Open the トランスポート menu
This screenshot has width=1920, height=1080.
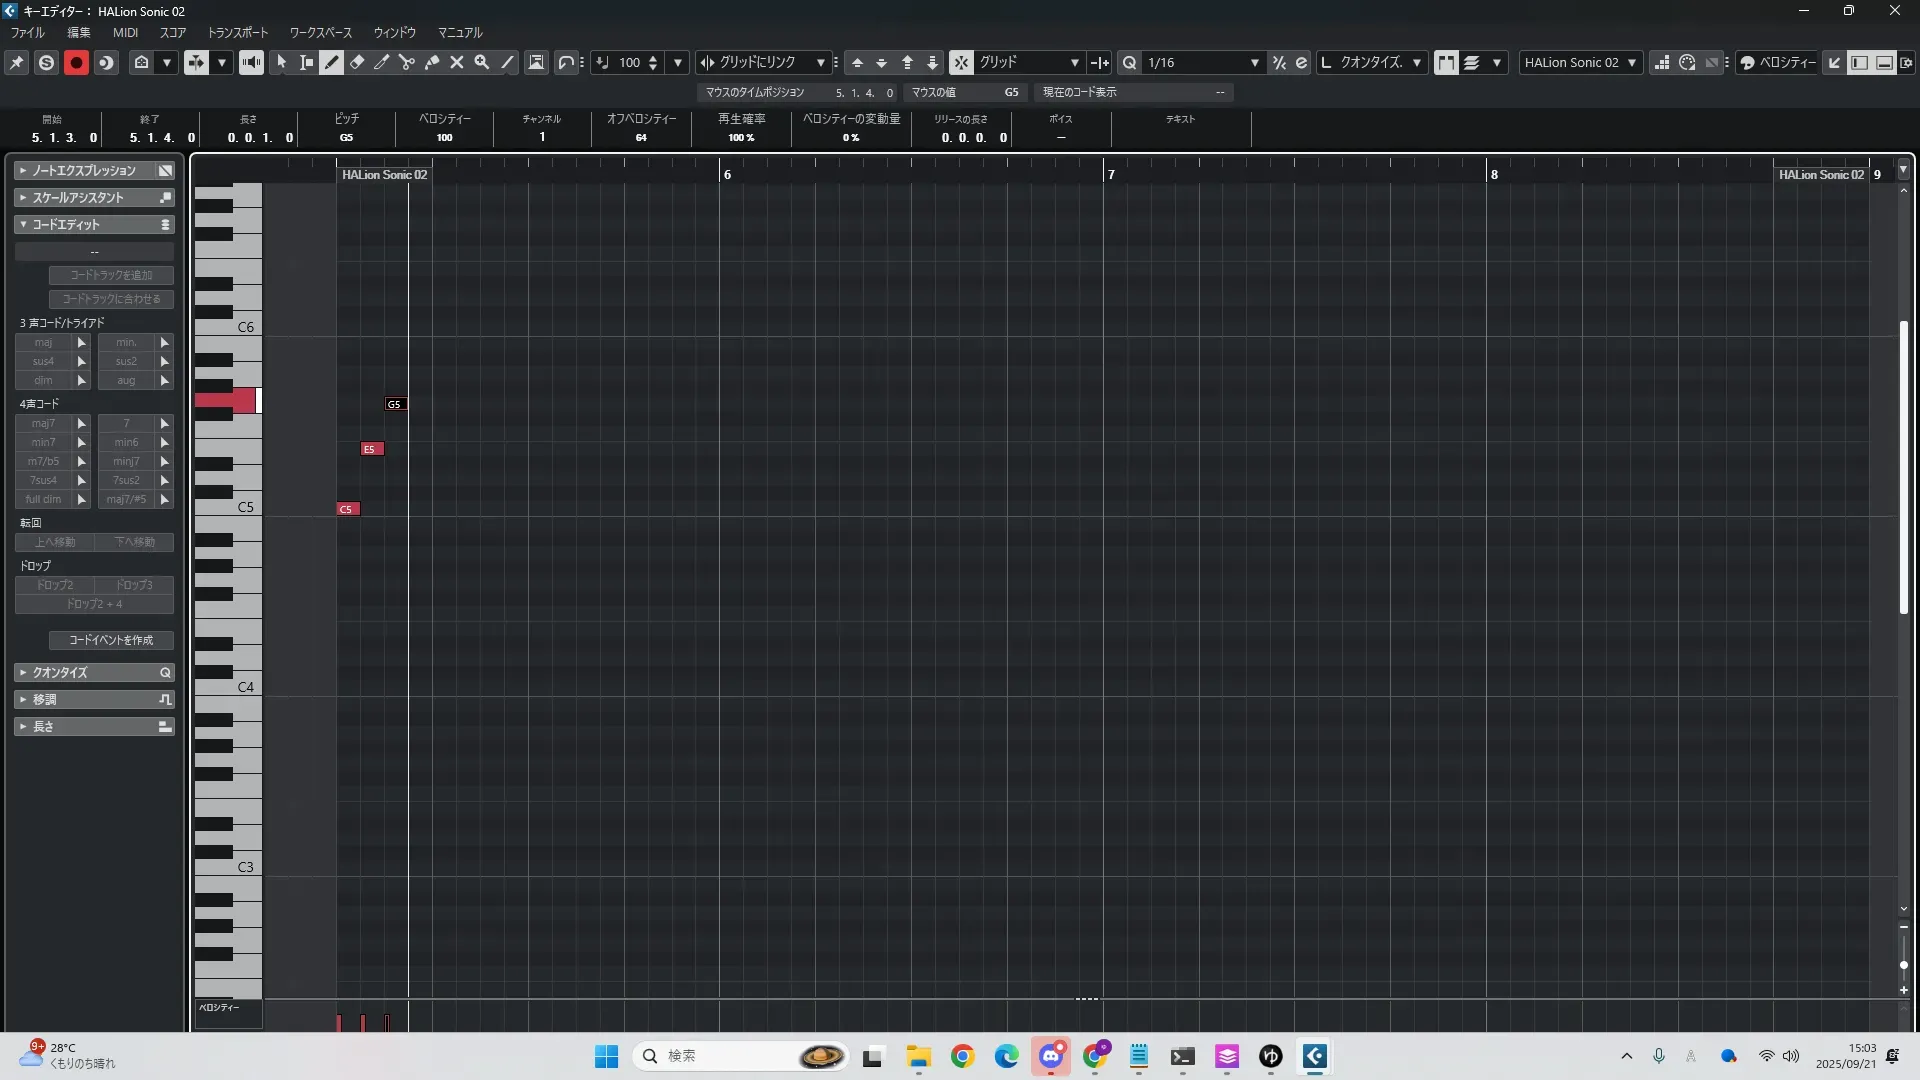[237, 33]
